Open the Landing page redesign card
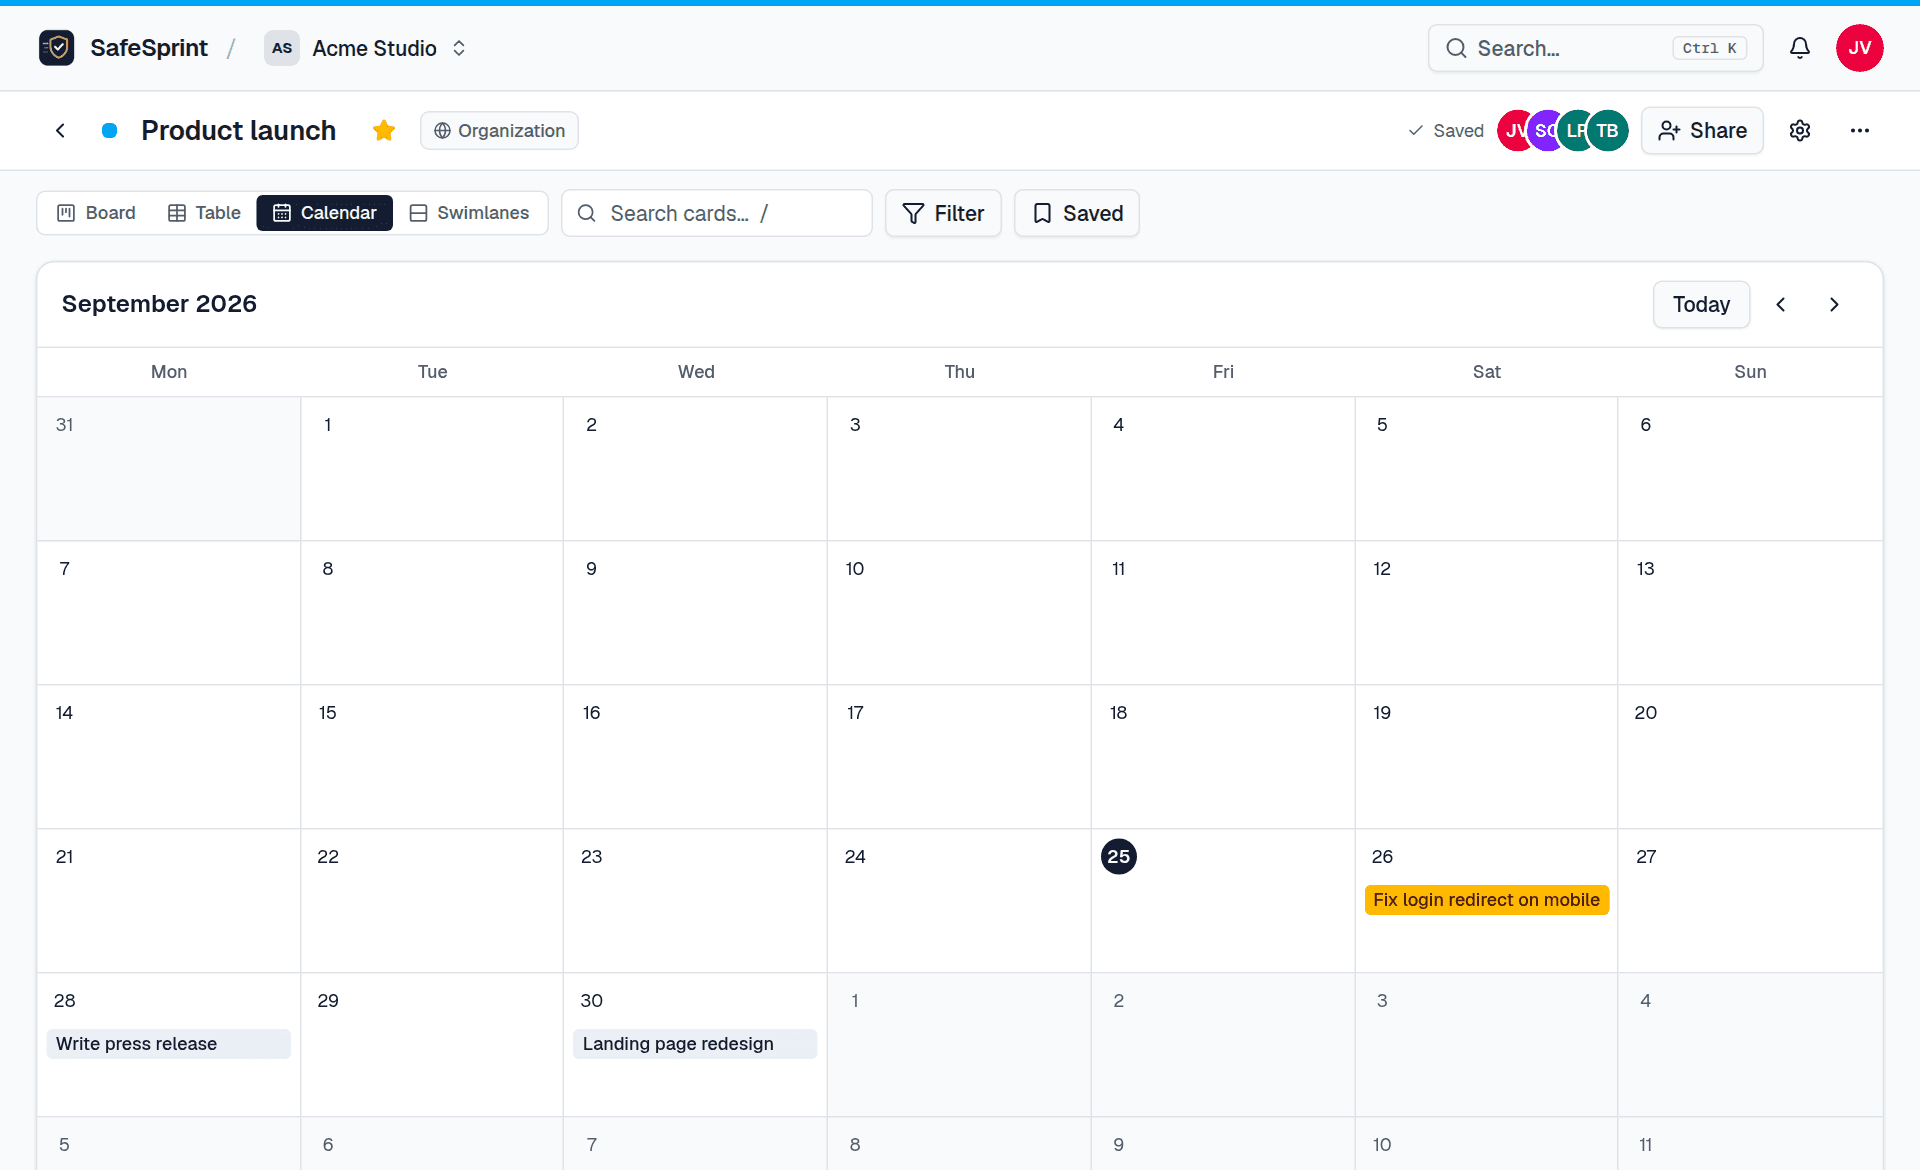This screenshot has height=1170, width=1920. click(695, 1044)
